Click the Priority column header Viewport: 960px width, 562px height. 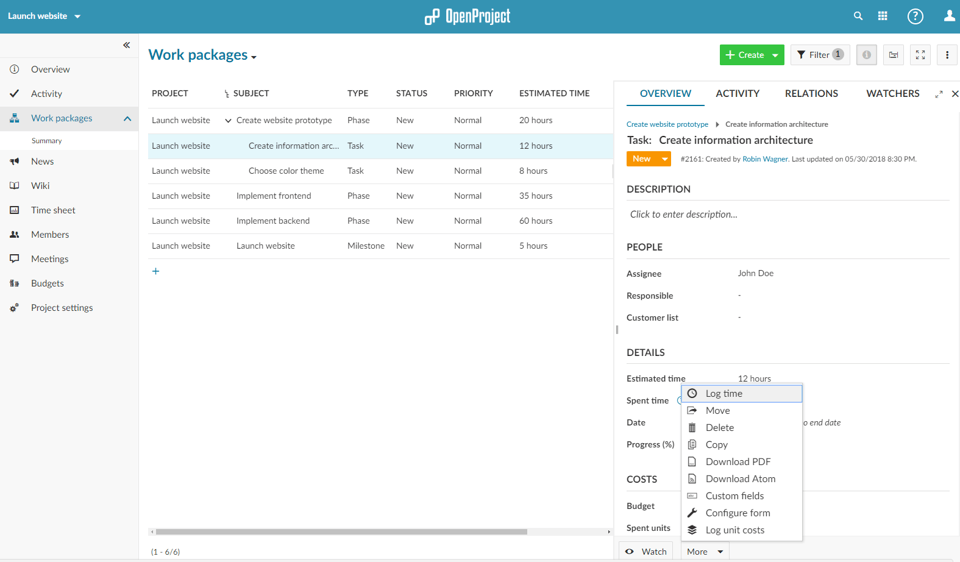pos(473,94)
